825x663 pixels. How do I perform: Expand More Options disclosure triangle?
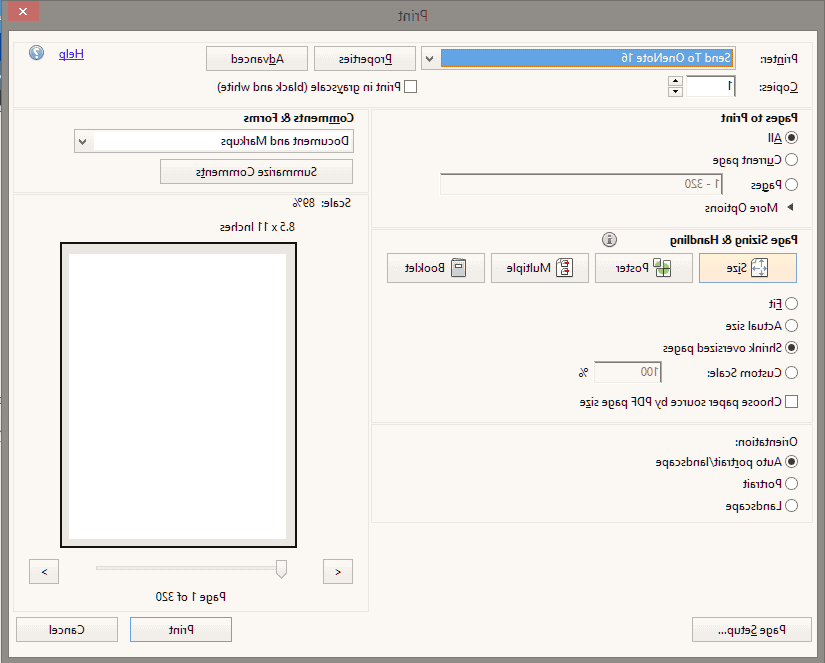[790, 207]
